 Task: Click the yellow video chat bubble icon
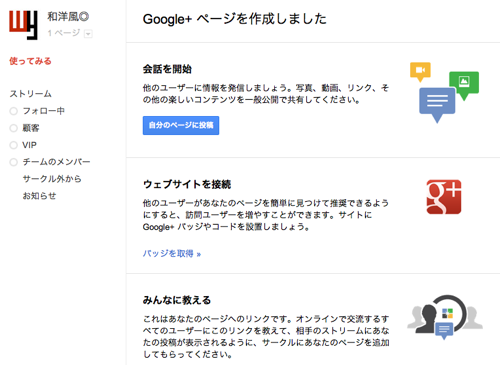click(x=420, y=71)
